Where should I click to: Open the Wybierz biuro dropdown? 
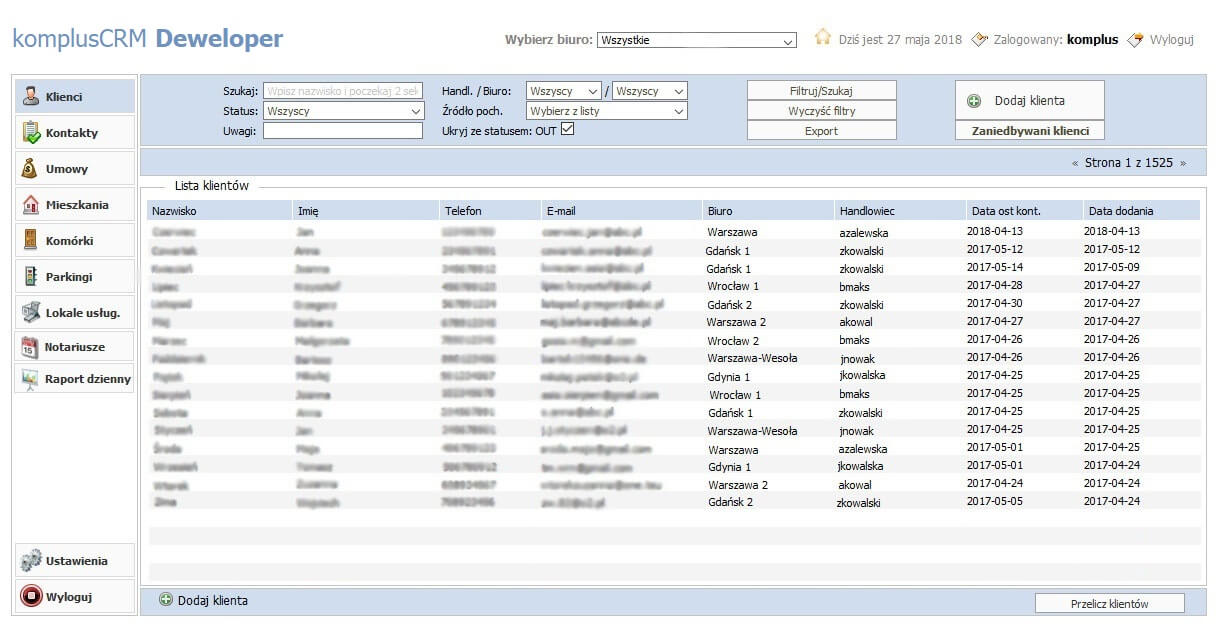pos(697,41)
